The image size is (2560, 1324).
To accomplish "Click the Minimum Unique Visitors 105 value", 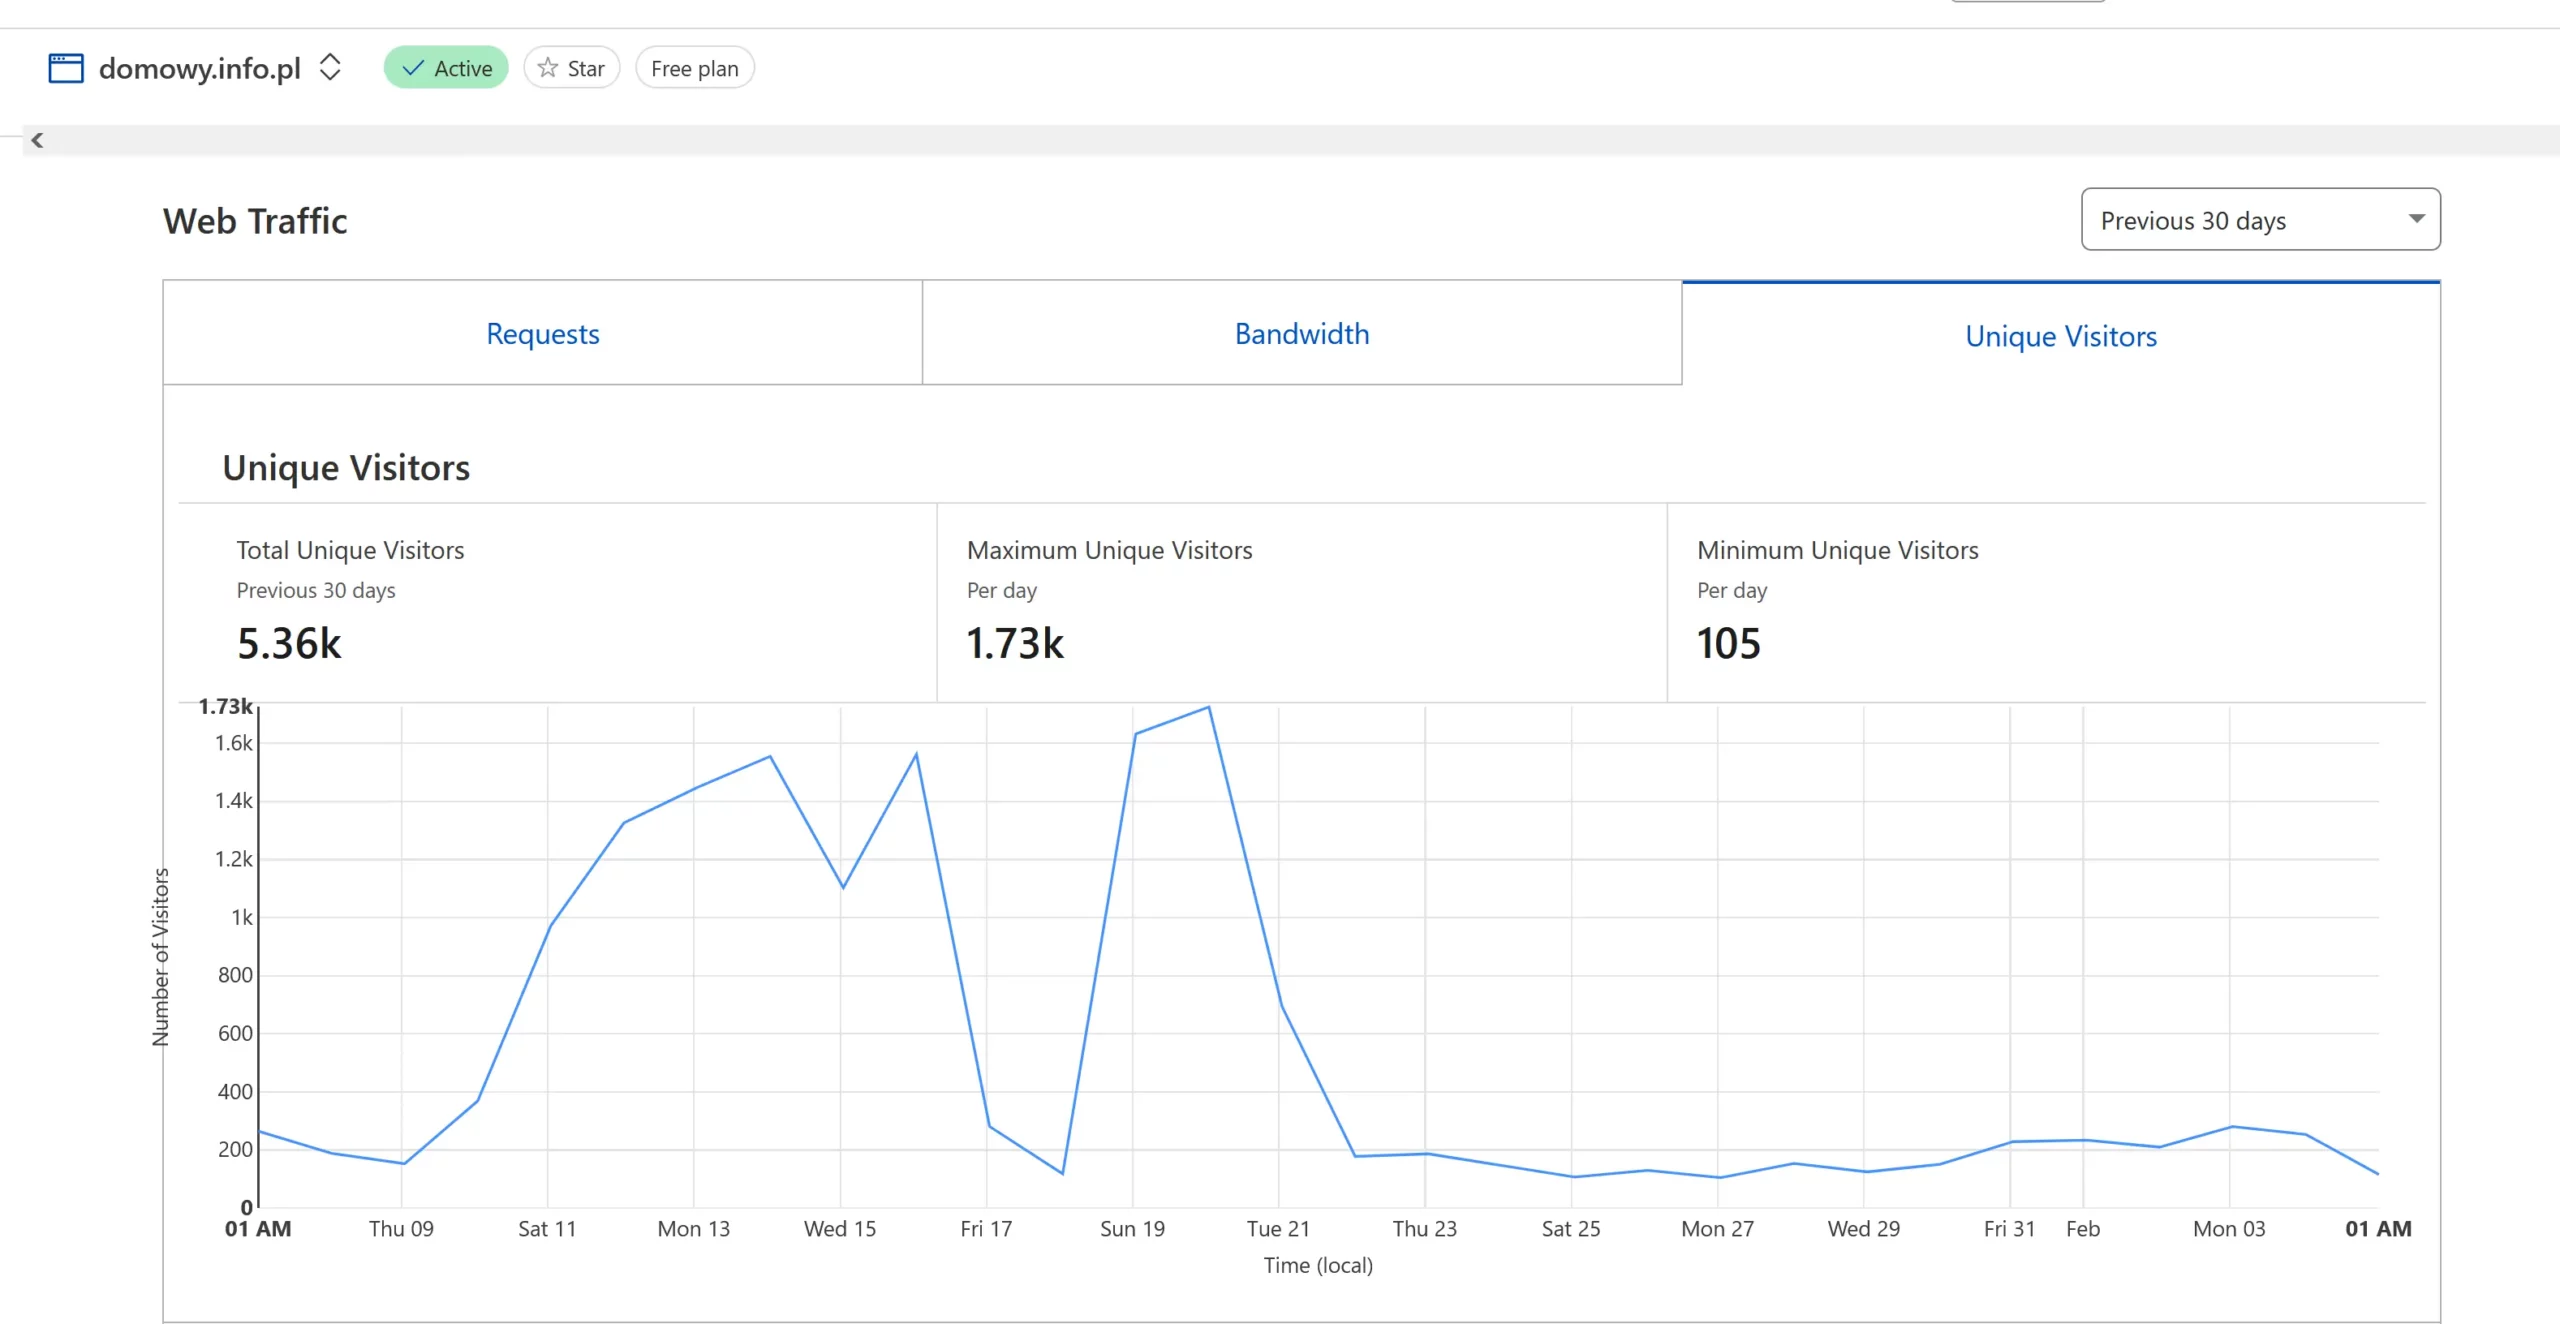I will [x=1728, y=643].
